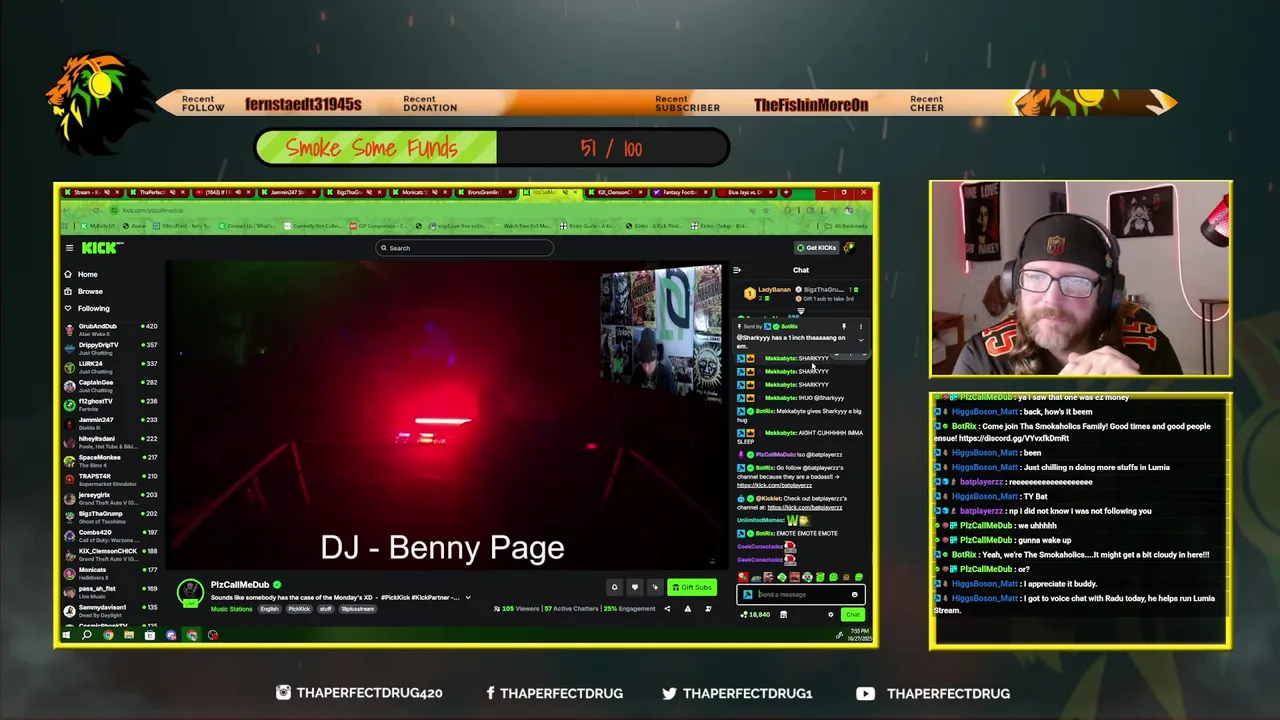Expand the stream title chevron
1280x720 pixels.
467,597
